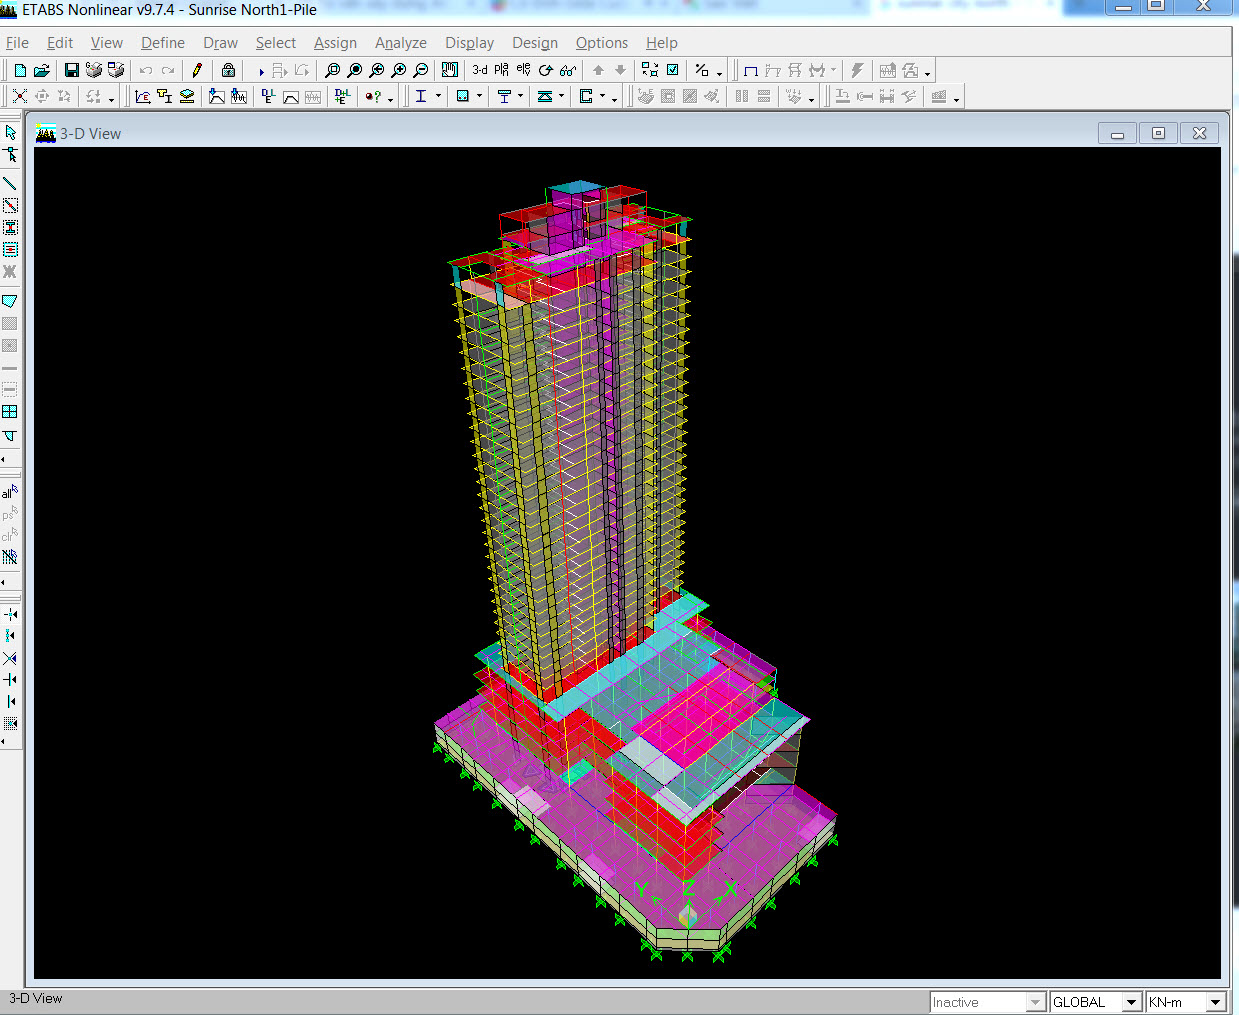Toggle Snap to Midpoints and Ends
Viewport: 1239px width, 1015px height.
pyautogui.click(x=10, y=636)
